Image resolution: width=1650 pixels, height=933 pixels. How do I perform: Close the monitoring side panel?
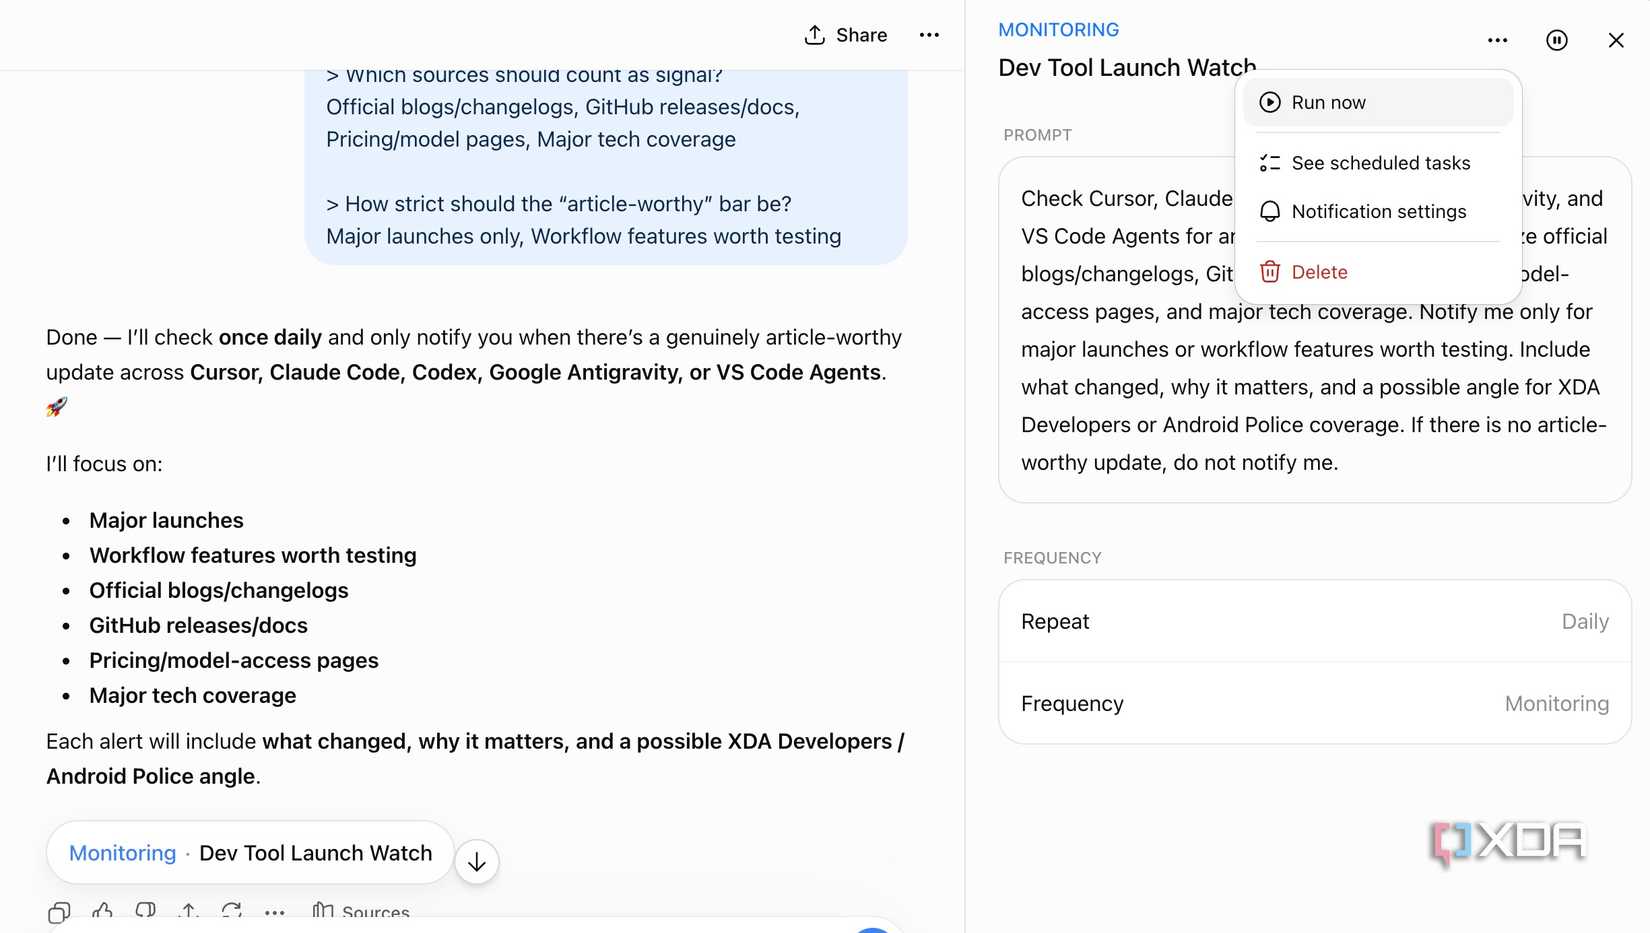[1616, 40]
